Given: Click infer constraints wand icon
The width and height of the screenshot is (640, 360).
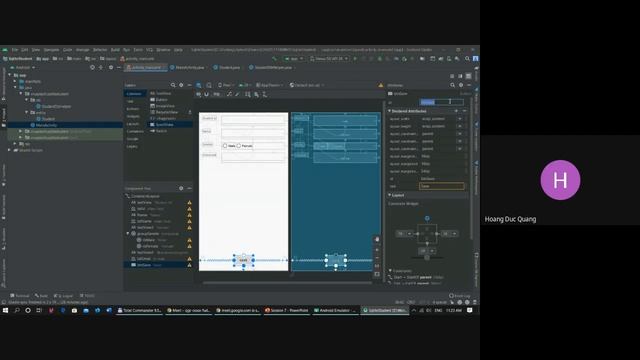Looking at the screenshot, I should 237,94.
